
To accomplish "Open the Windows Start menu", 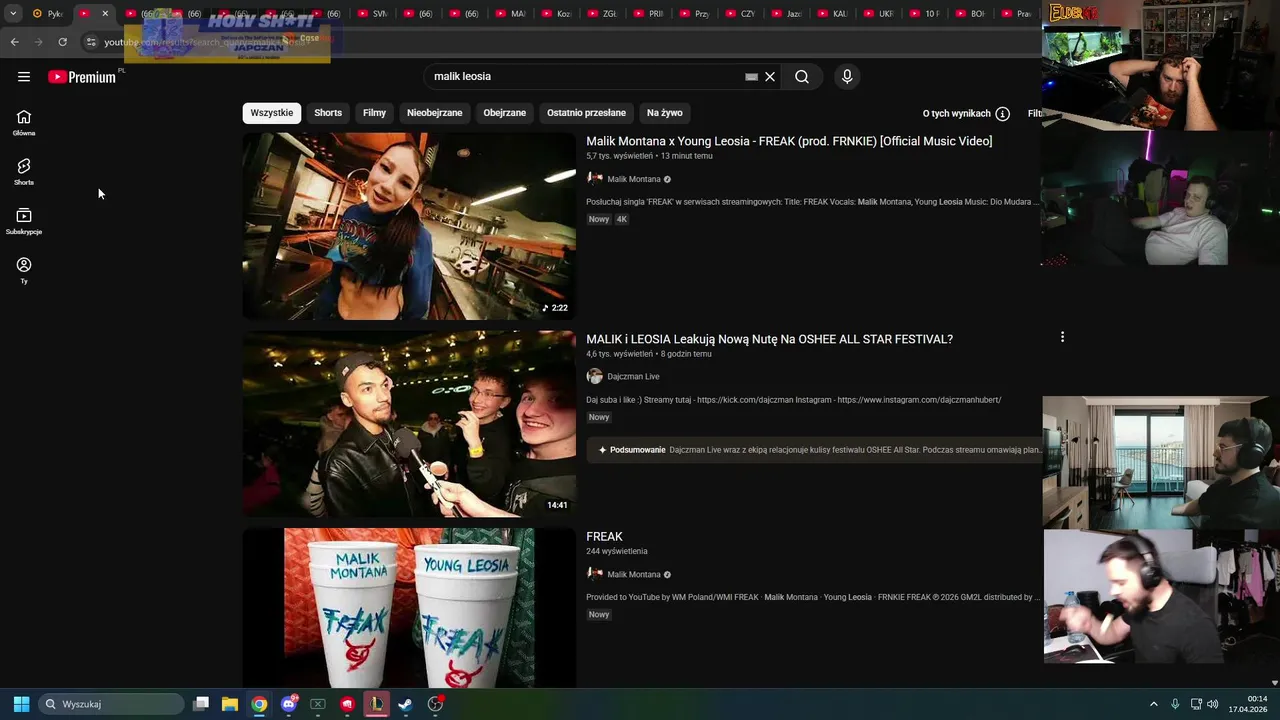I will (x=21, y=704).
